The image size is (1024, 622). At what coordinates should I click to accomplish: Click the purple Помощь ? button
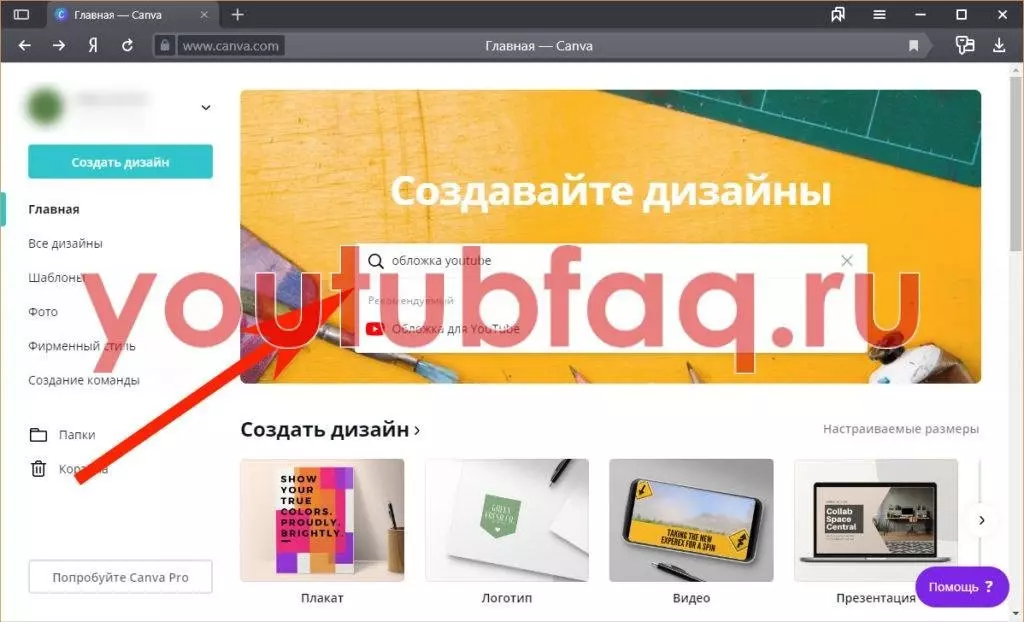[962, 587]
